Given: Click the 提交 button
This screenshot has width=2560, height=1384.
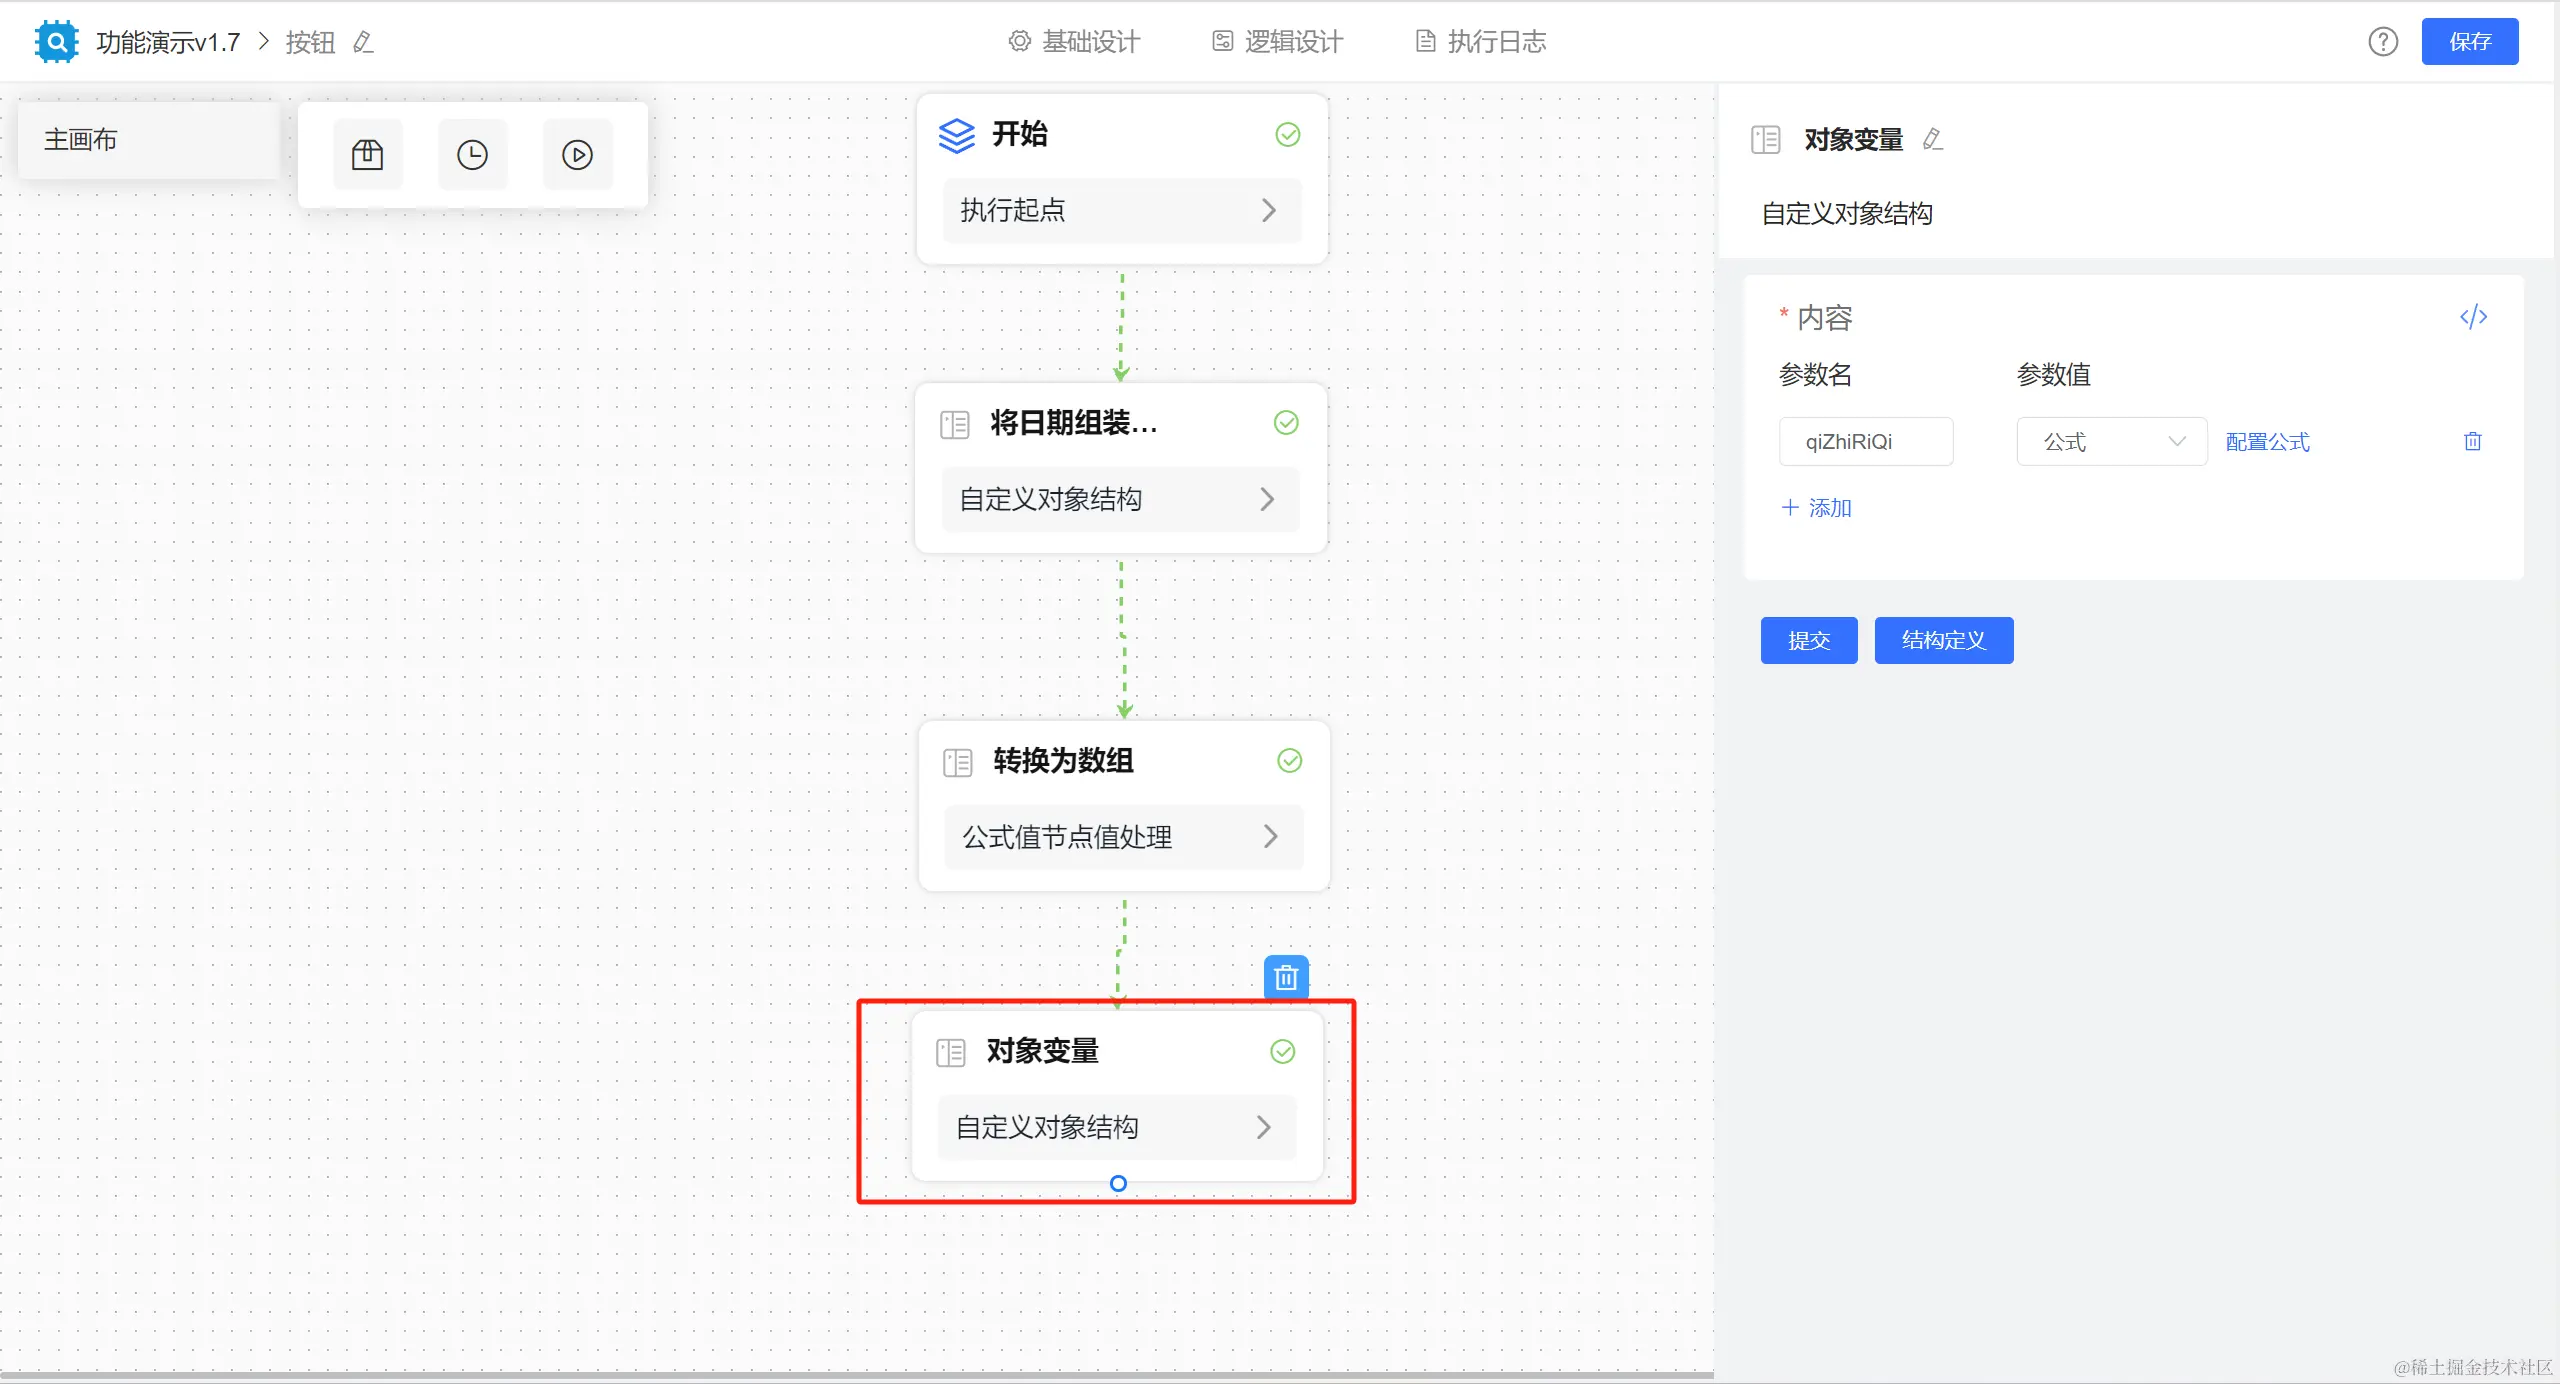Looking at the screenshot, I should click(1808, 640).
